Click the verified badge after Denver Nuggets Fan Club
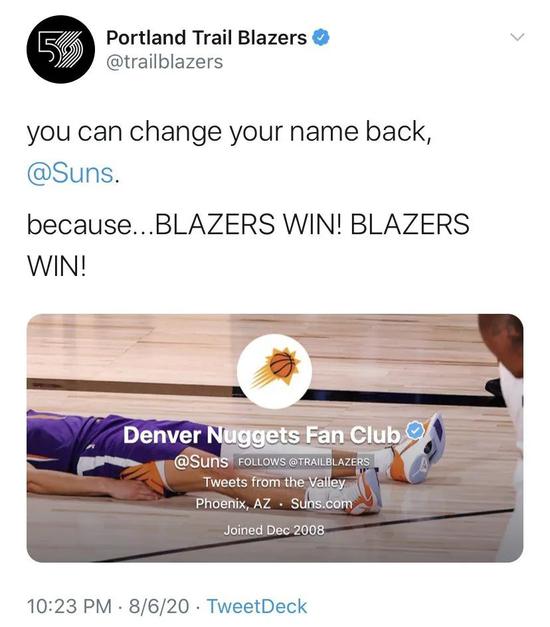The width and height of the screenshot is (550, 627). point(415,431)
